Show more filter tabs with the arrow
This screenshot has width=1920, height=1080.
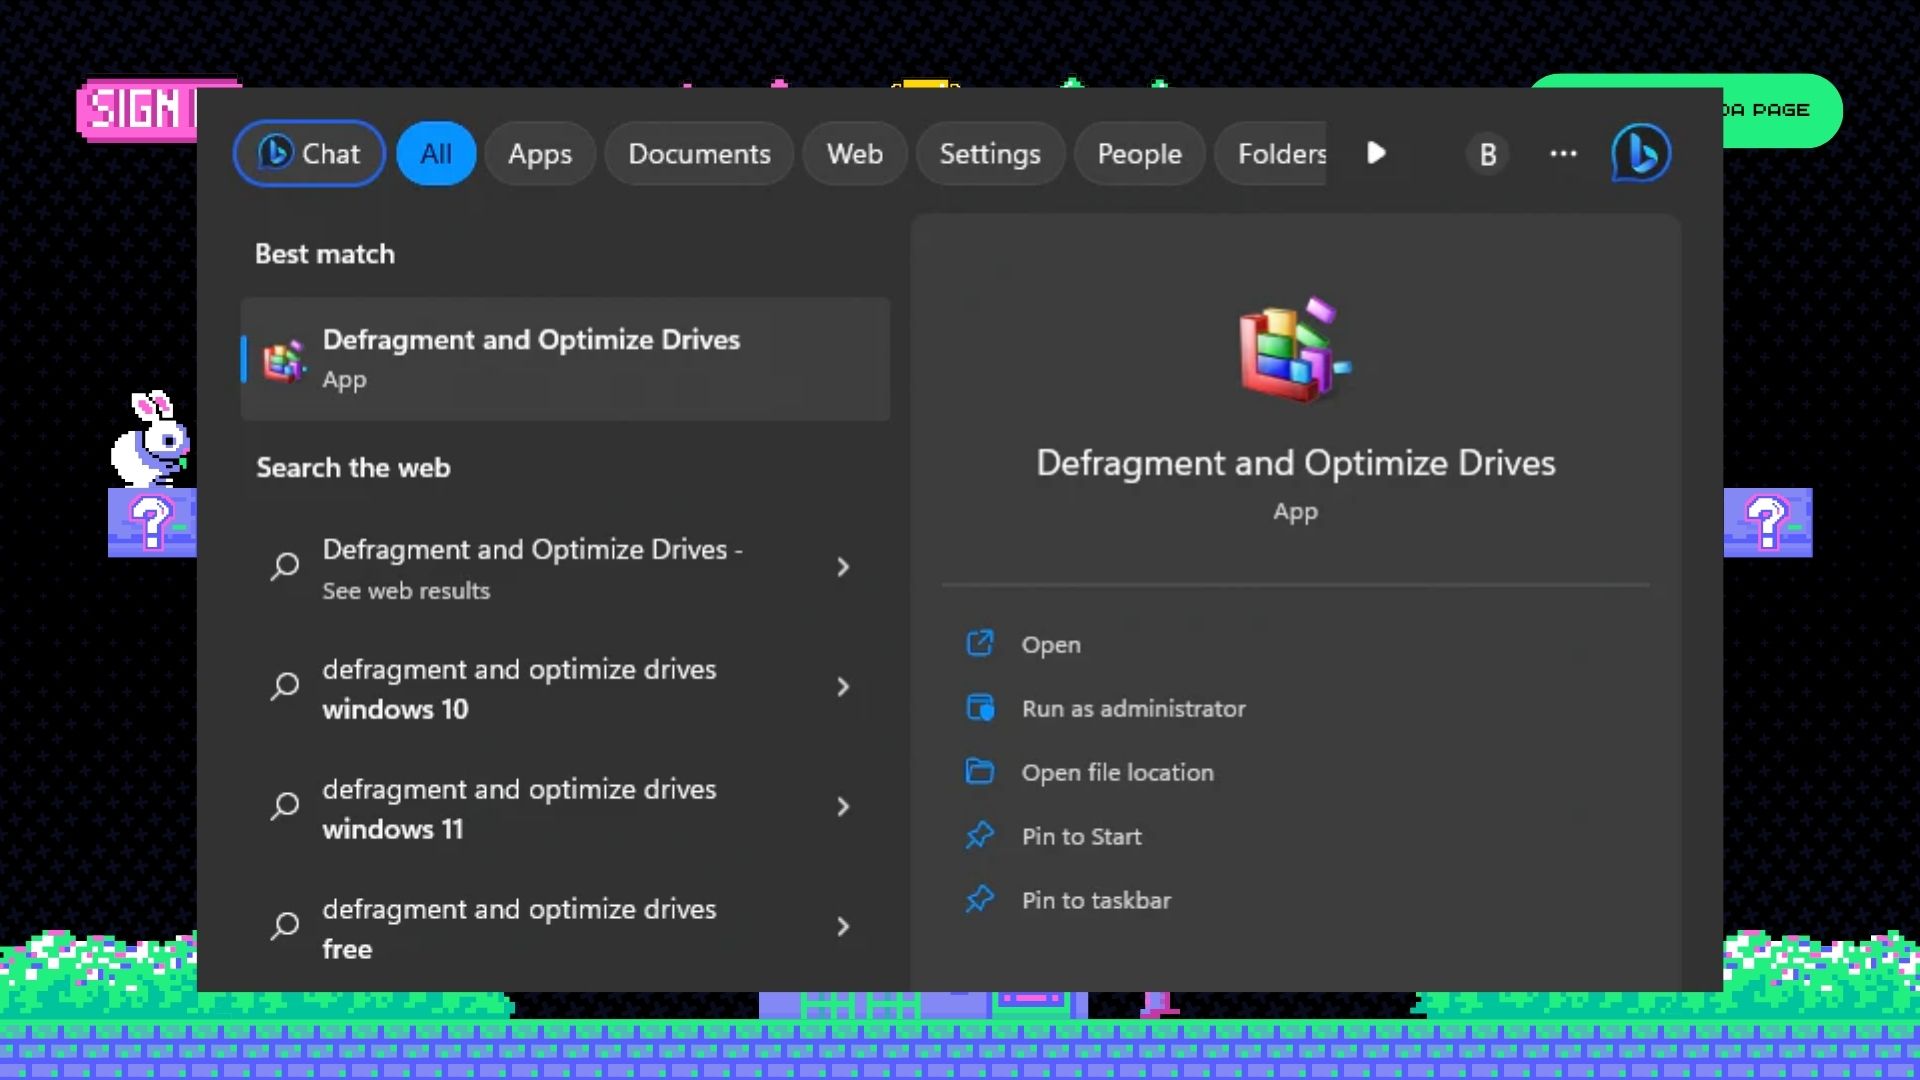1376,153
